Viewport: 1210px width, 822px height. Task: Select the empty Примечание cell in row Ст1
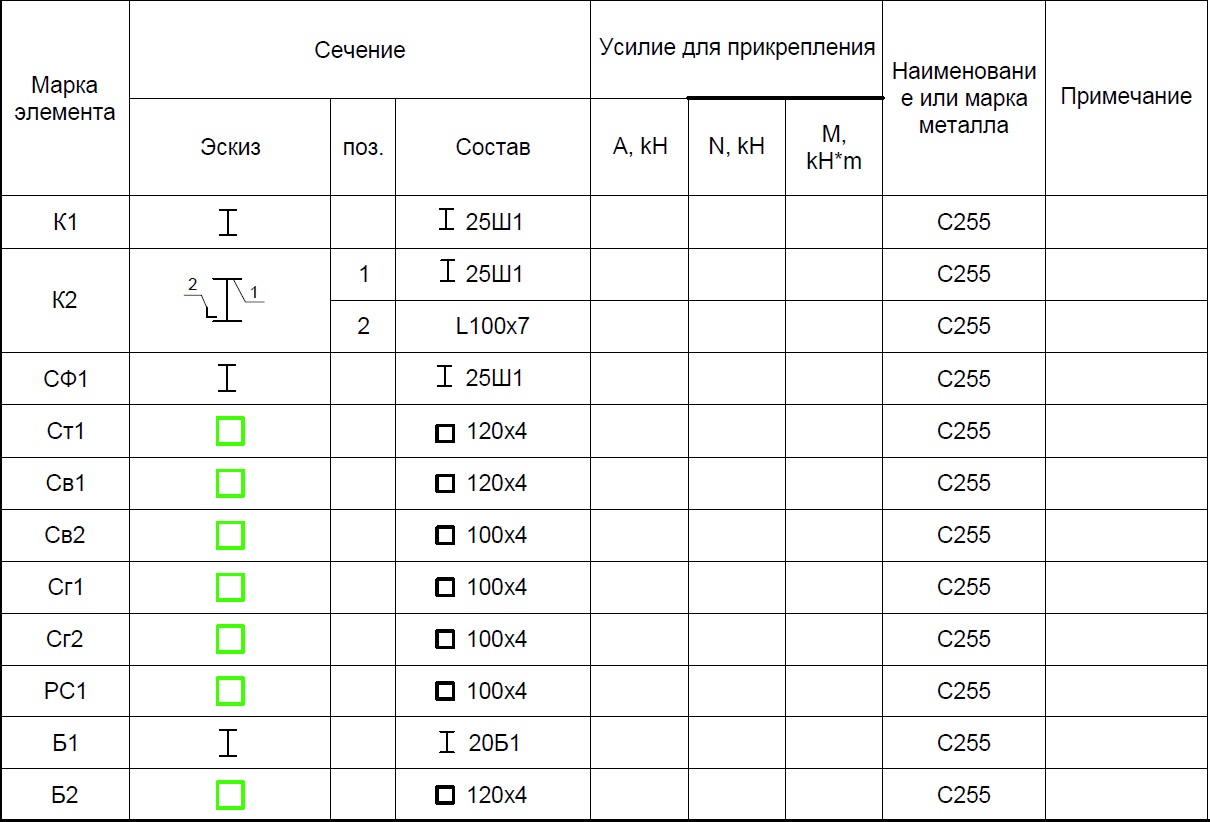point(1126,431)
